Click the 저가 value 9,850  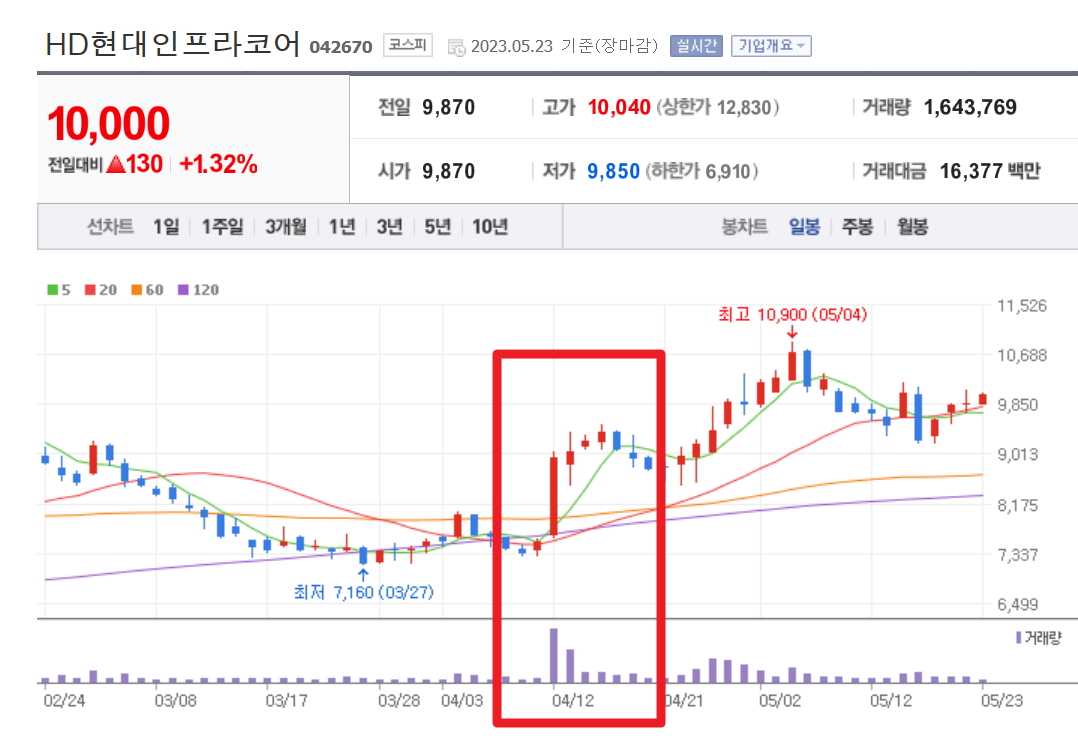coord(613,171)
